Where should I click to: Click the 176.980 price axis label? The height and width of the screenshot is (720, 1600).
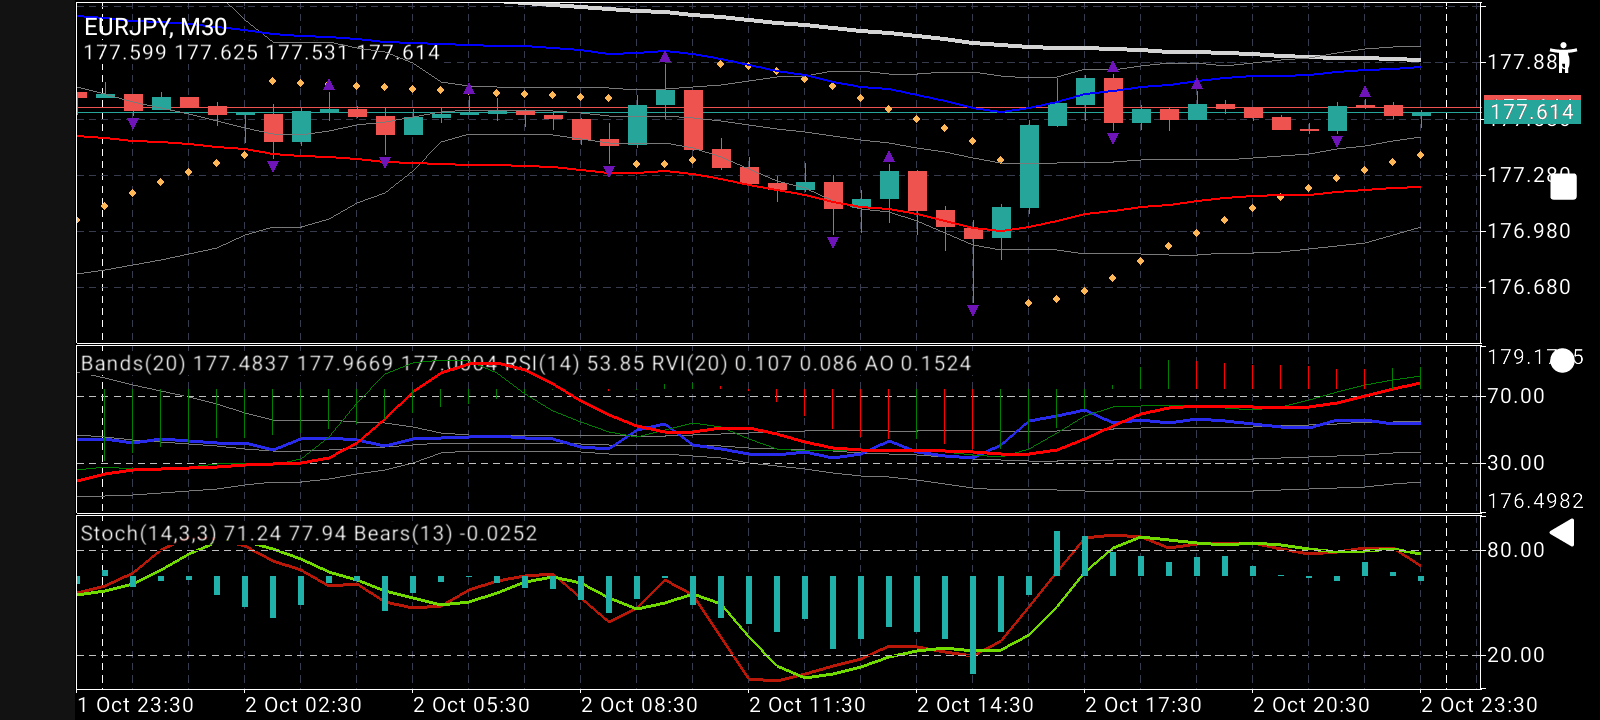[1529, 231]
